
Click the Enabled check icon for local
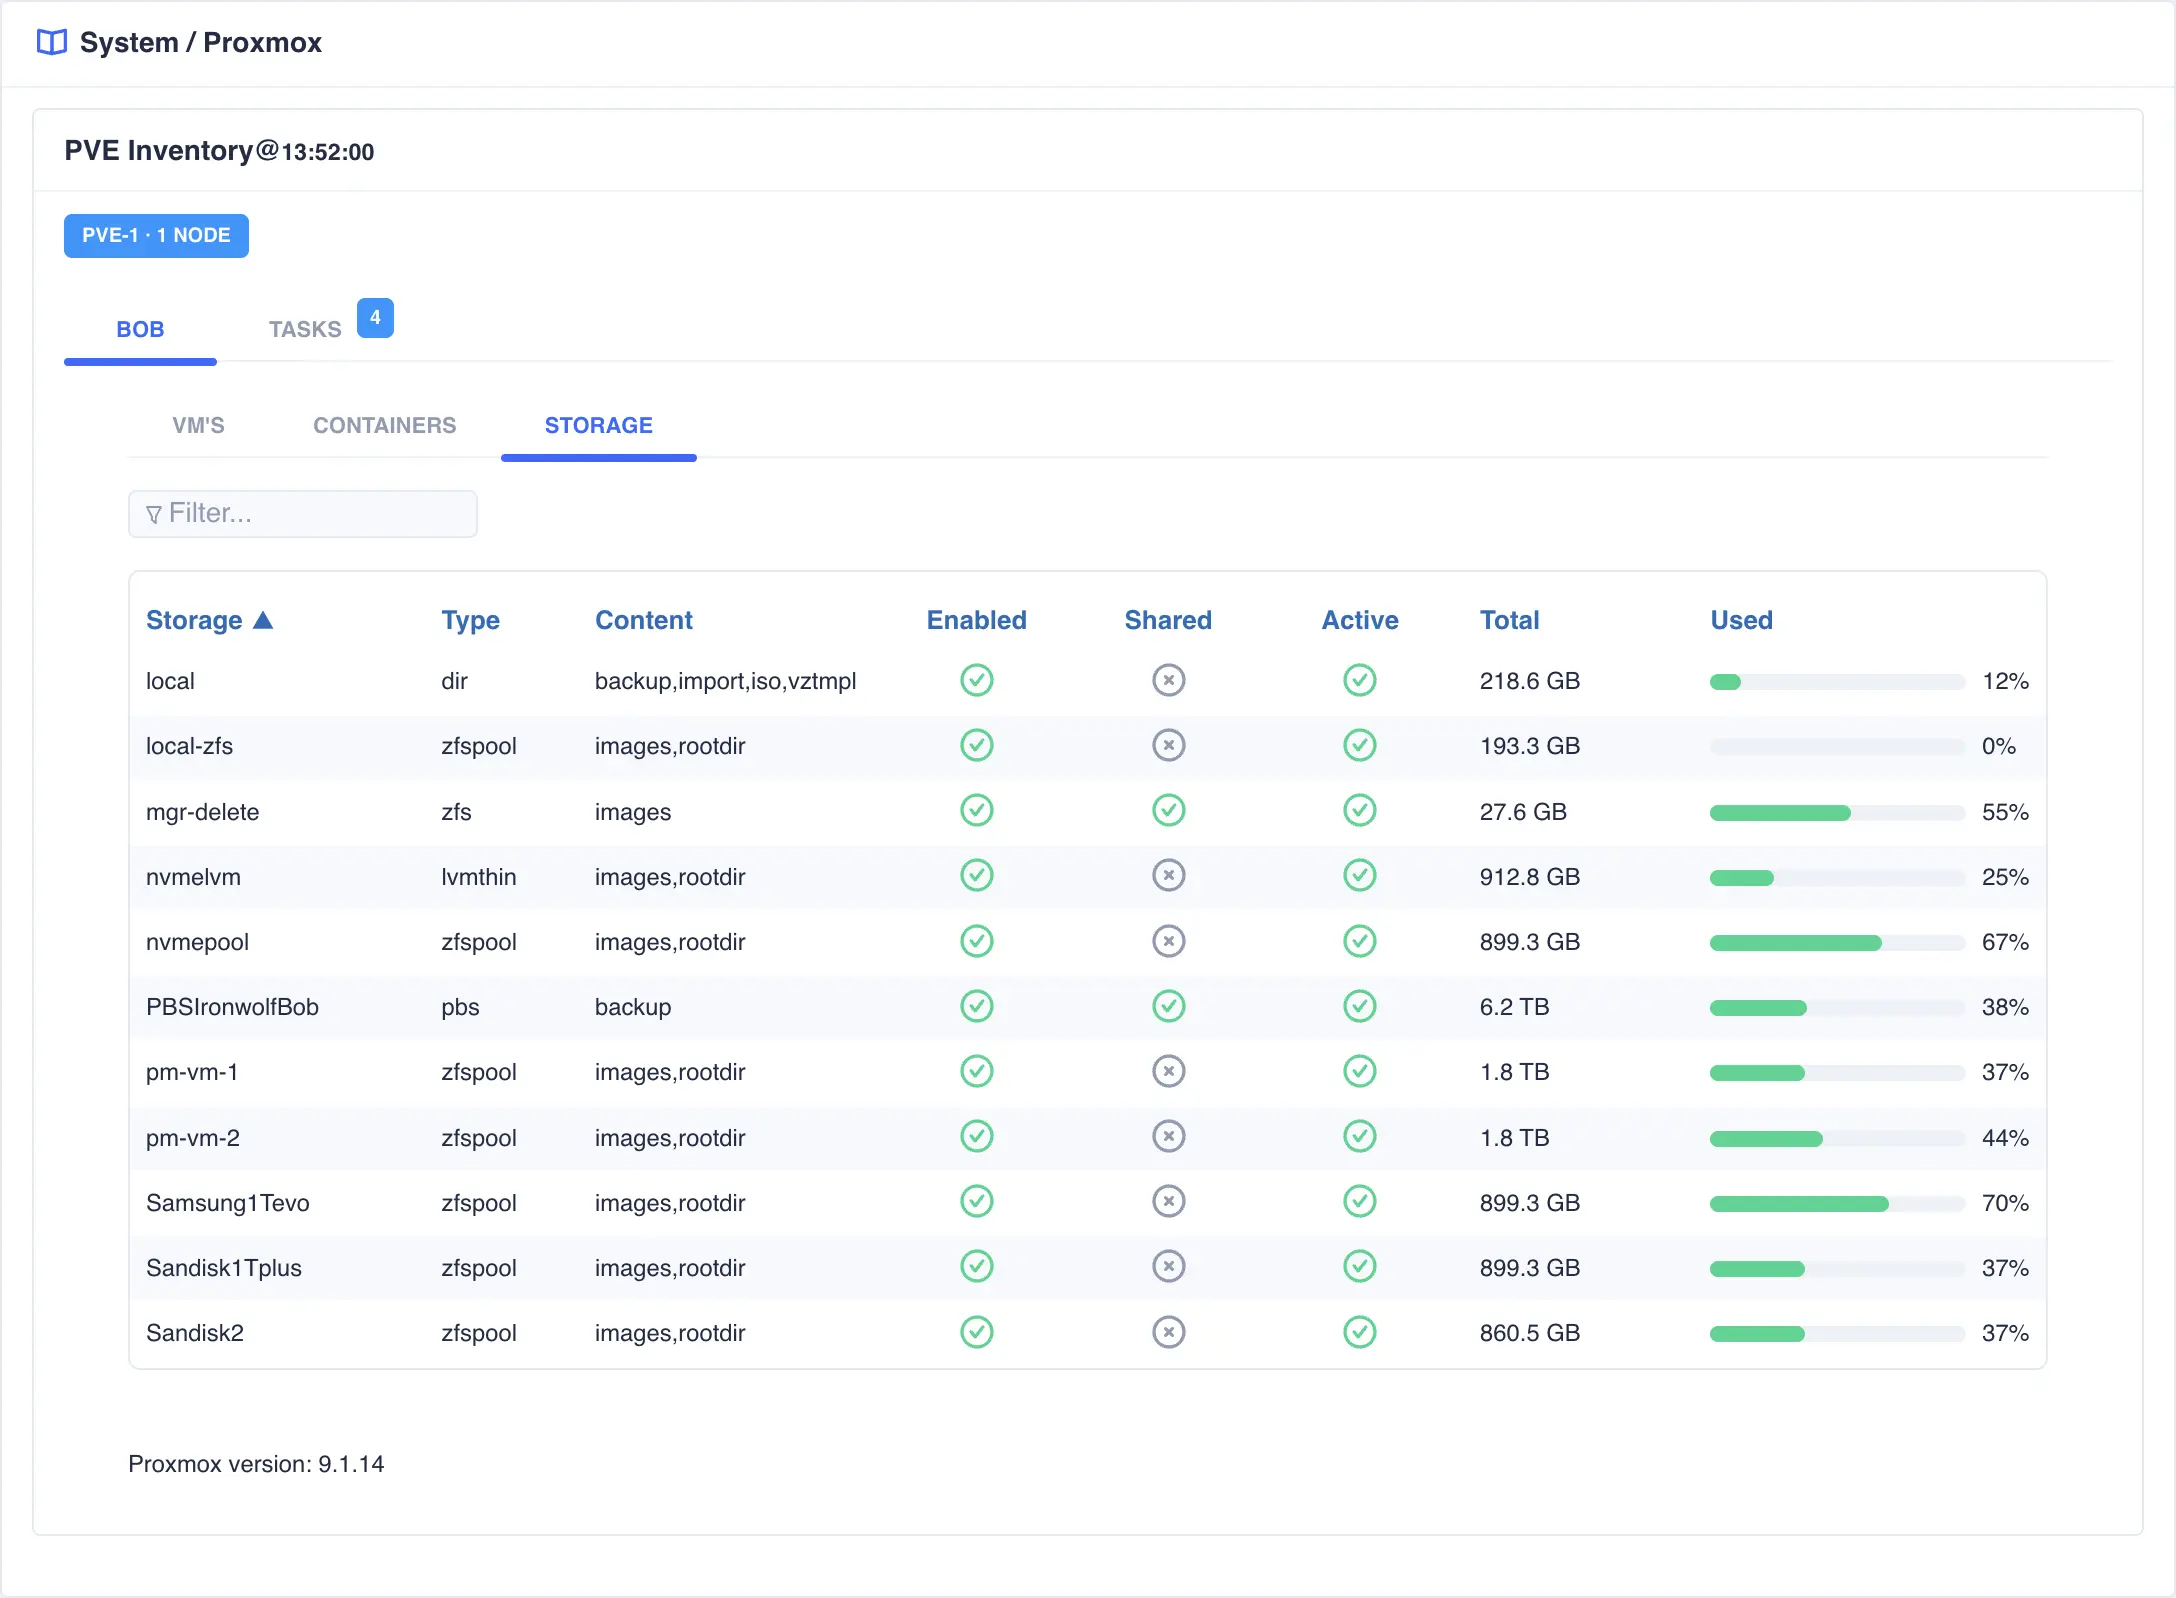pos(976,680)
